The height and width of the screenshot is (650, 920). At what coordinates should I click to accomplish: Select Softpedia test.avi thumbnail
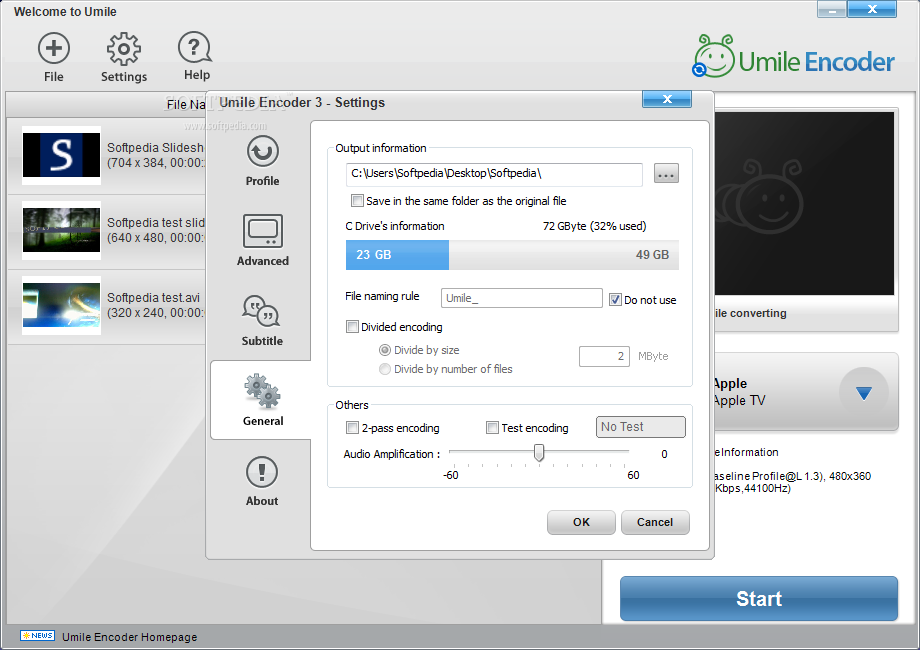click(x=62, y=306)
